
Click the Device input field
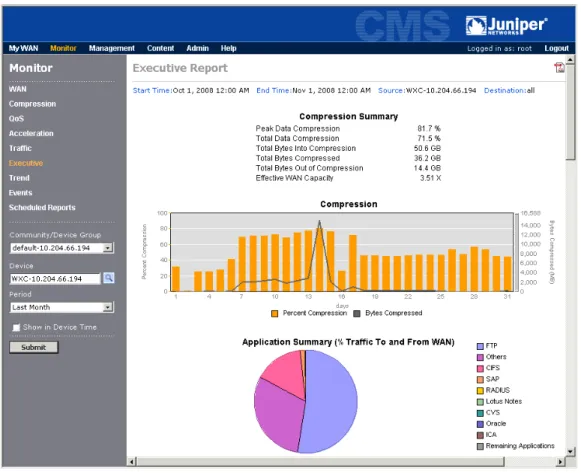tap(55, 279)
